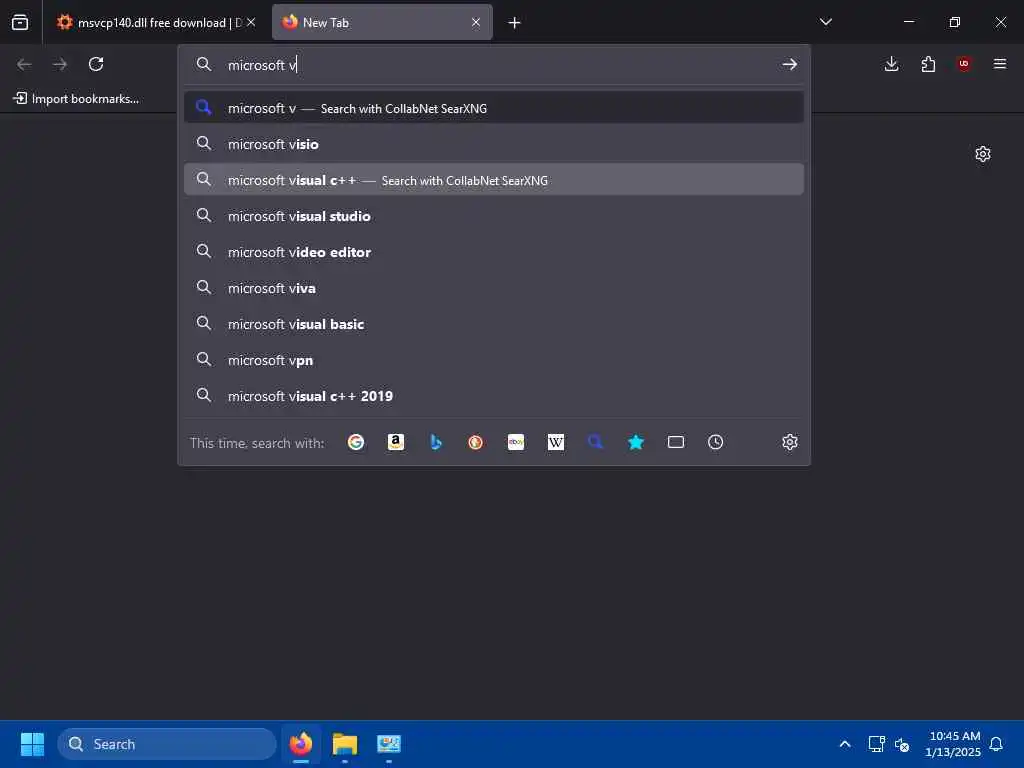Open the clock showing 10:45 AM
Viewport: 1024px width, 768px height.
pos(953,744)
